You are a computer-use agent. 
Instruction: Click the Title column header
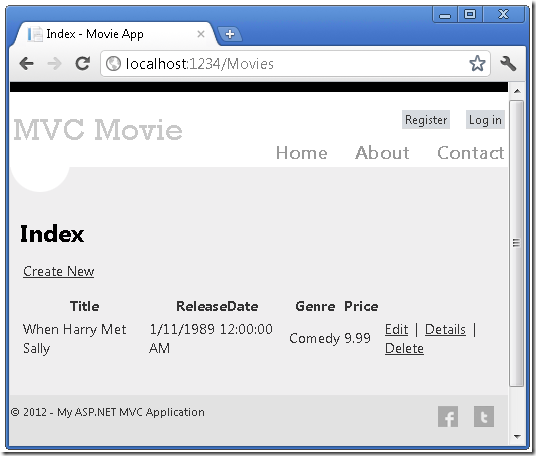point(85,306)
